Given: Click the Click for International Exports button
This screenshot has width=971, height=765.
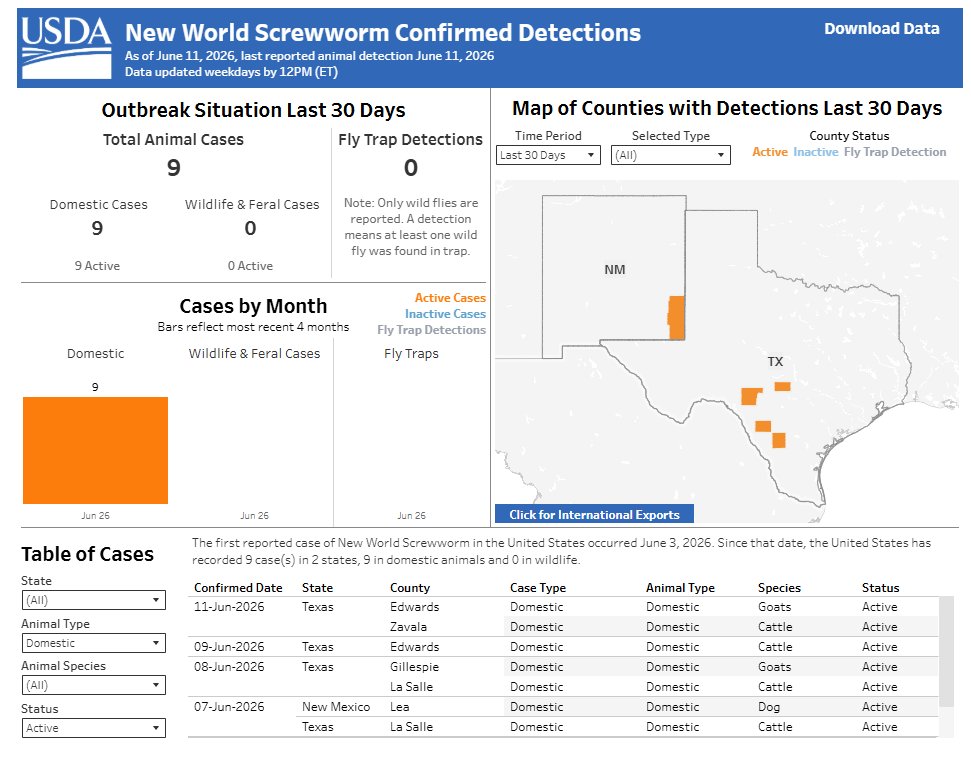Looking at the screenshot, I should 594,514.
